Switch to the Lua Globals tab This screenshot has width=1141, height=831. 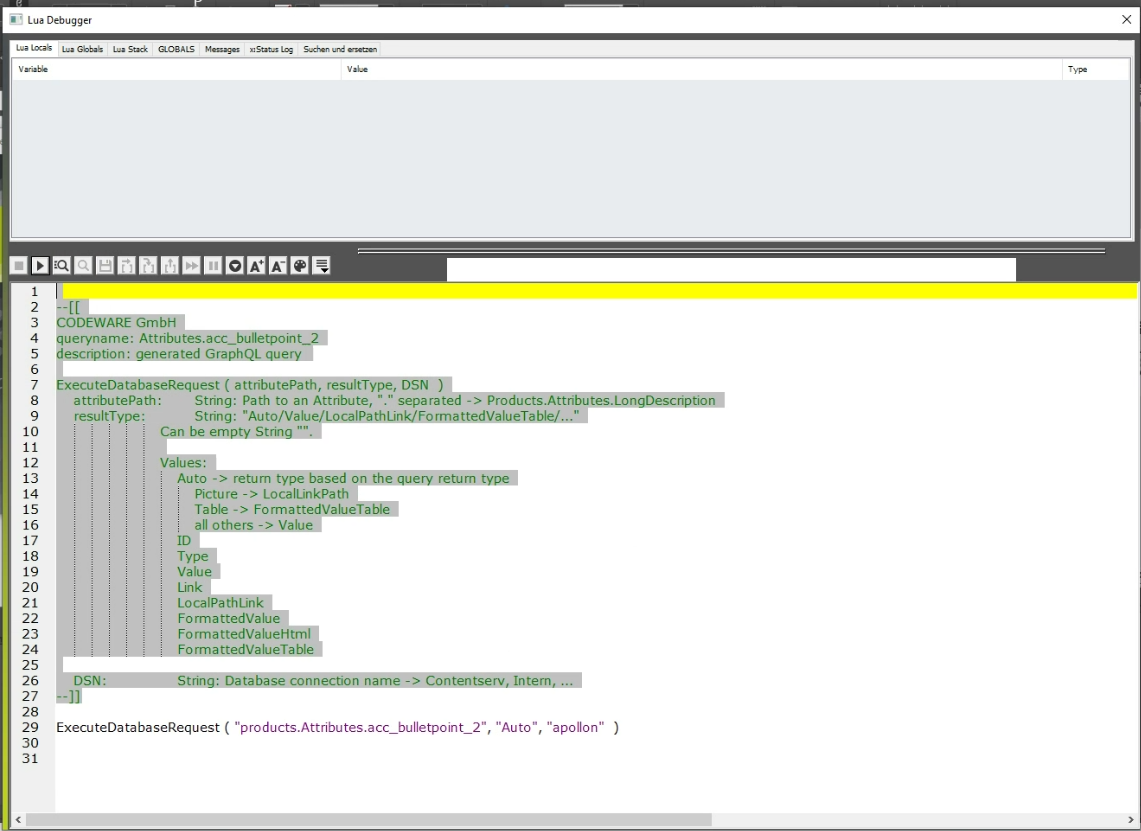click(x=82, y=49)
